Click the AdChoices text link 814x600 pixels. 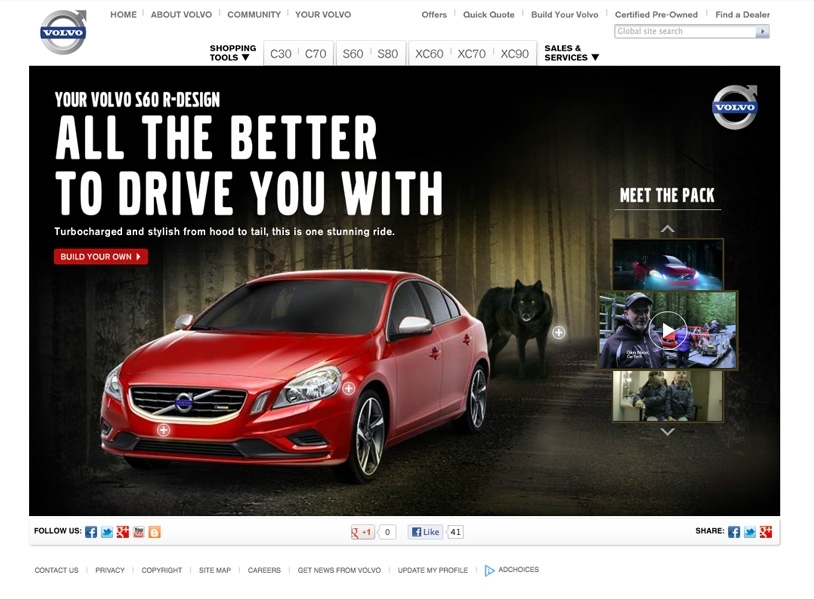[519, 569]
